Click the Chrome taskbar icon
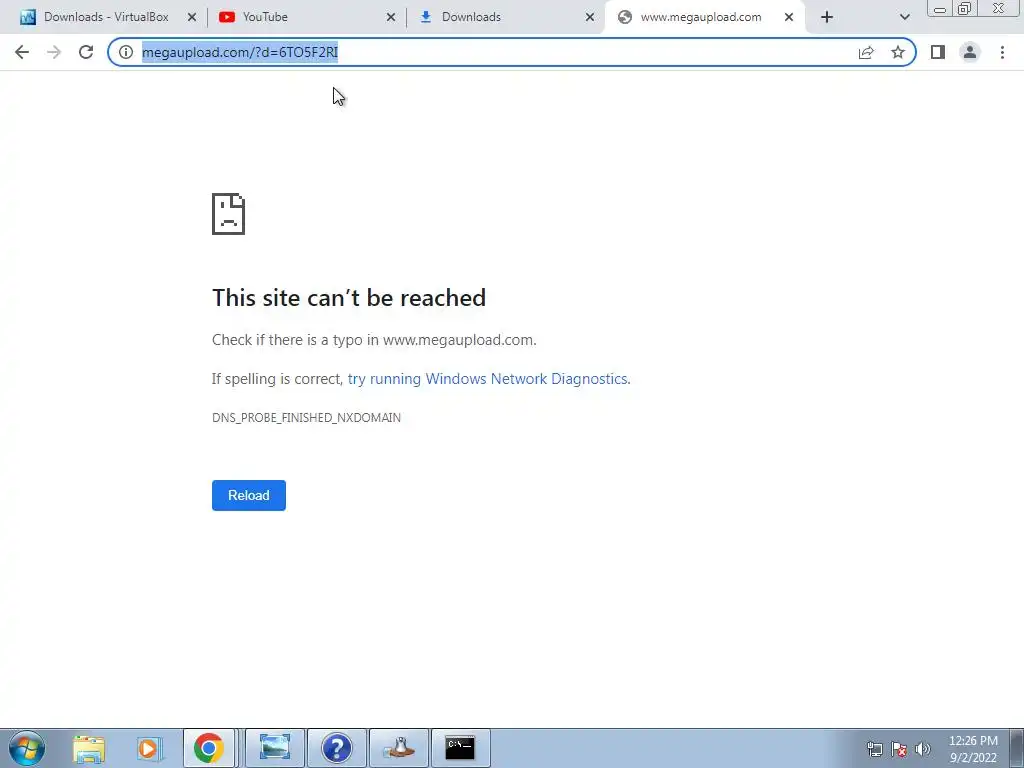The width and height of the screenshot is (1024, 768). coord(208,748)
